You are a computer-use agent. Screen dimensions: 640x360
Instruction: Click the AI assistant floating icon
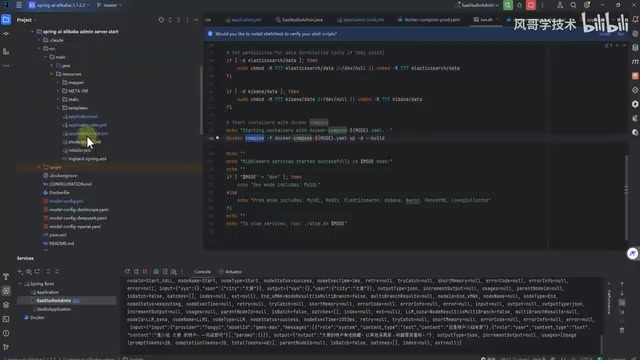(x=633, y=253)
